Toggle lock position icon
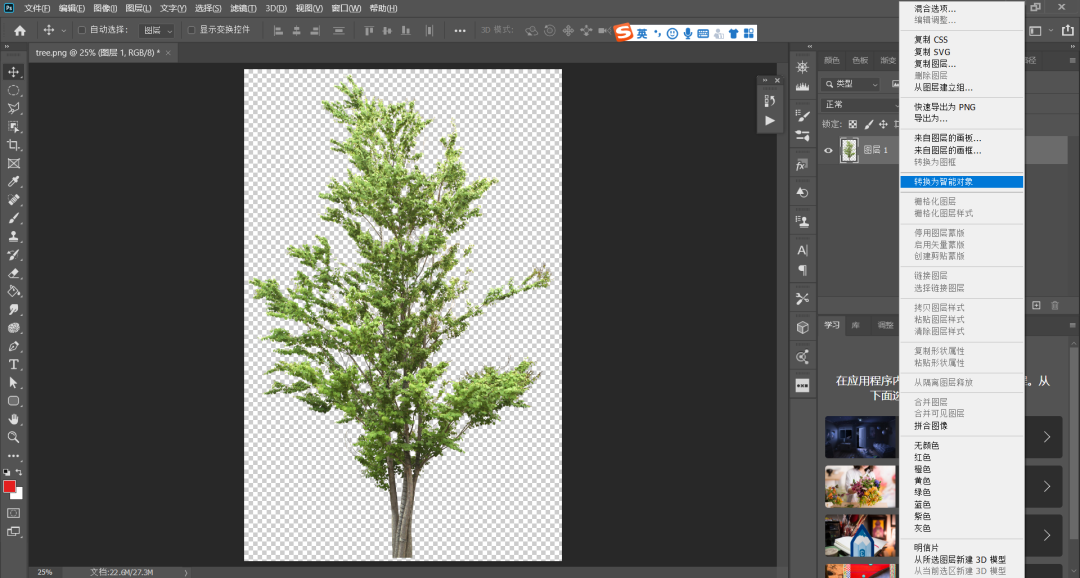1080x578 pixels. coord(883,125)
